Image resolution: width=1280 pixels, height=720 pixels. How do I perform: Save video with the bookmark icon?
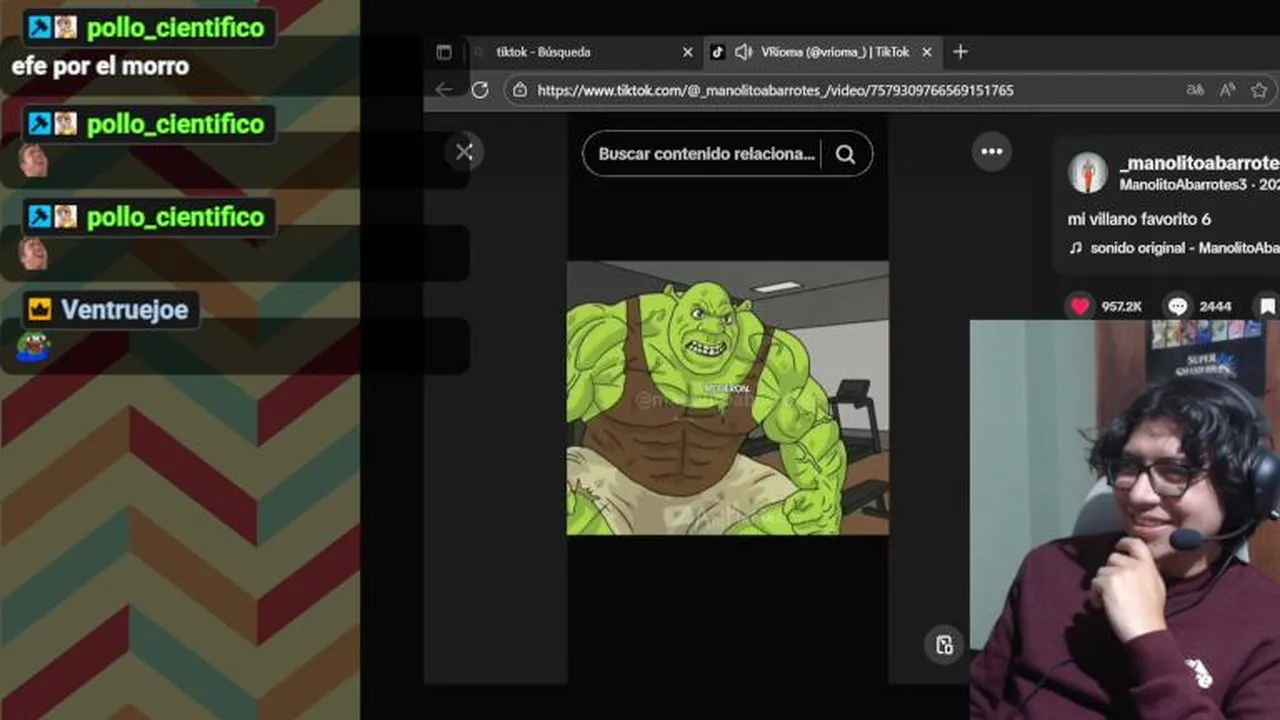click(1268, 306)
